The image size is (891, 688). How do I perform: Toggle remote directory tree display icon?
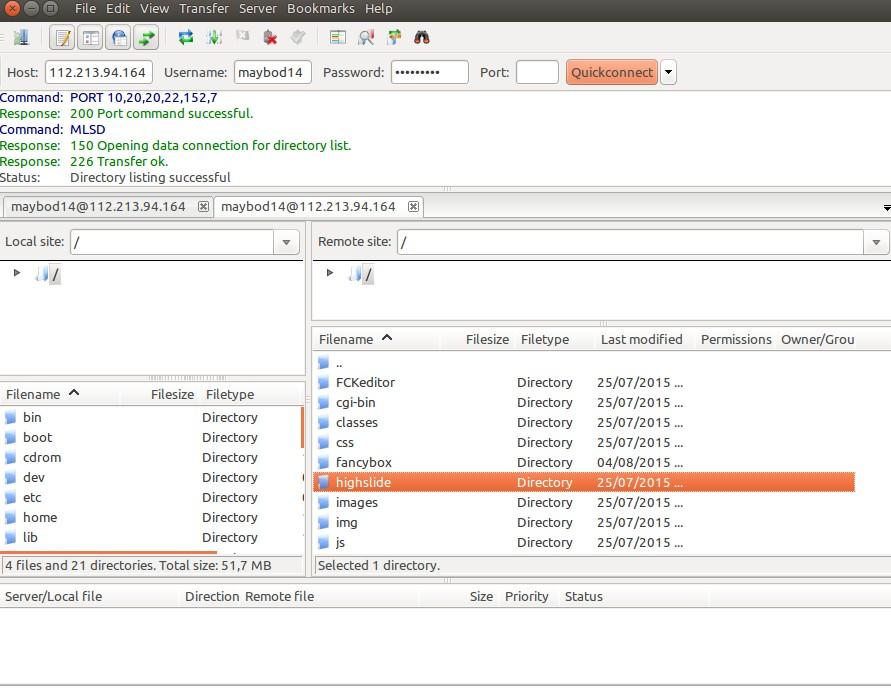coord(118,38)
